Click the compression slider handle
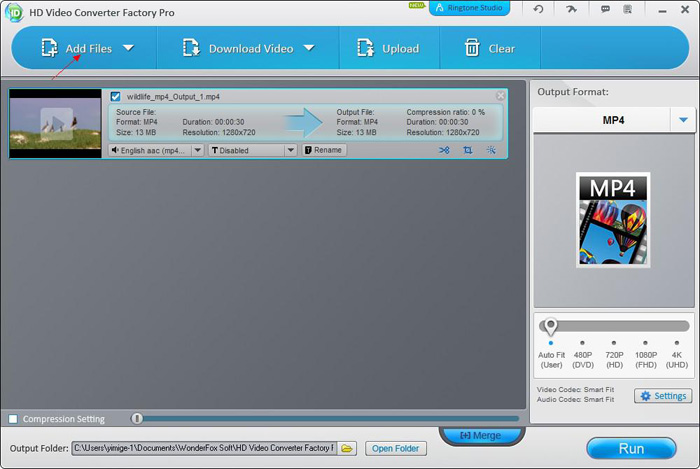Image resolution: width=700 pixels, height=469 pixels. [x=137, y=418]
